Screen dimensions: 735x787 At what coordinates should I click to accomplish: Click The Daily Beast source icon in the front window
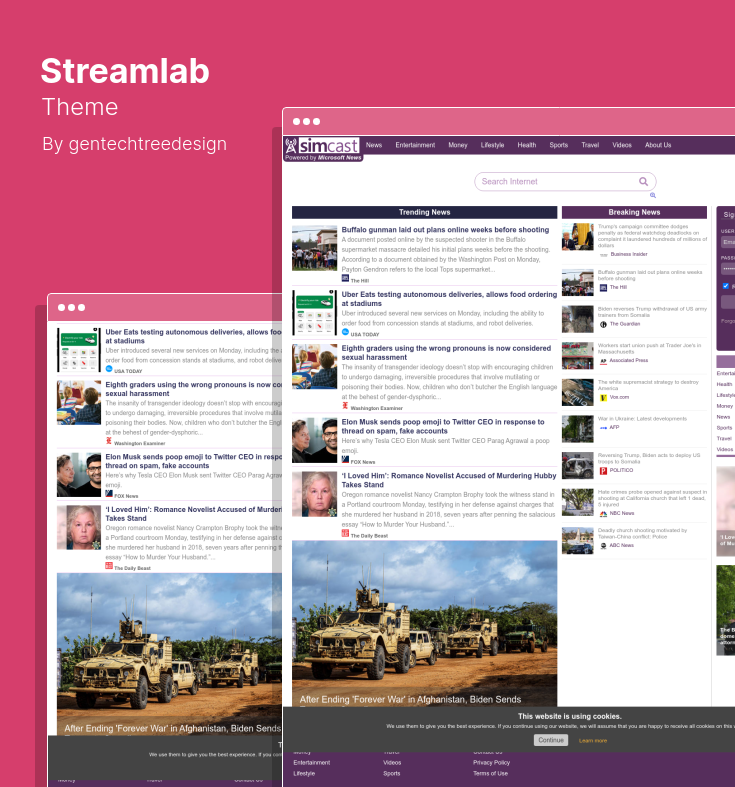click(x=345, y=533)
